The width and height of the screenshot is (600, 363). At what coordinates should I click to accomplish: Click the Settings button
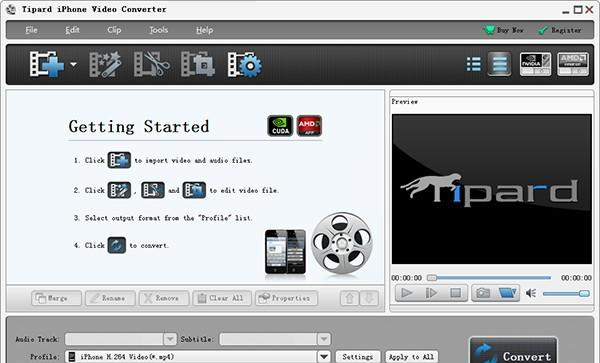click(358, 357)
